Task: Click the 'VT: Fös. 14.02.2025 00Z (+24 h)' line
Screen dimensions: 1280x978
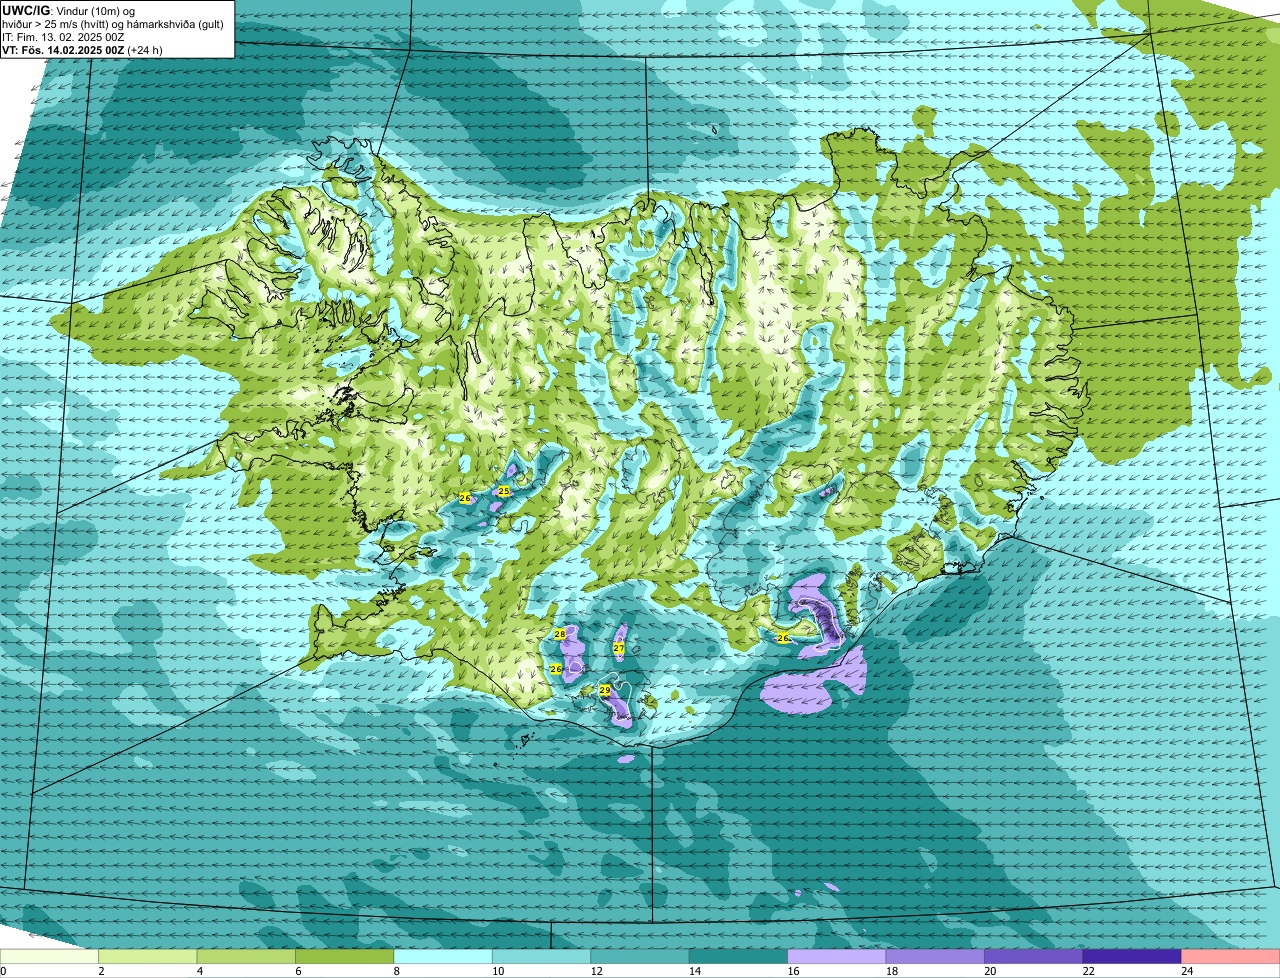Action: [x=83, y=49]
